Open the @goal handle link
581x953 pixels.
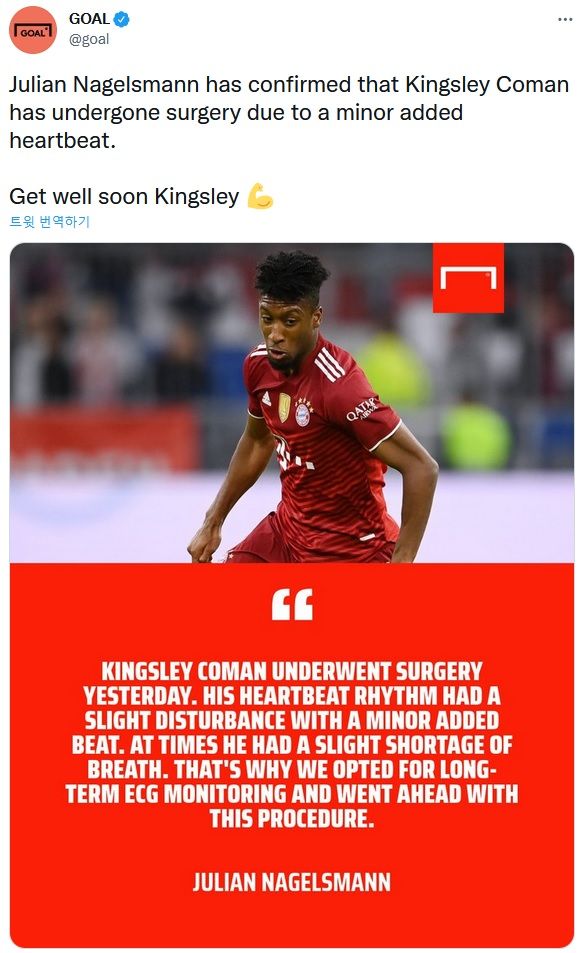click(89, 40)
